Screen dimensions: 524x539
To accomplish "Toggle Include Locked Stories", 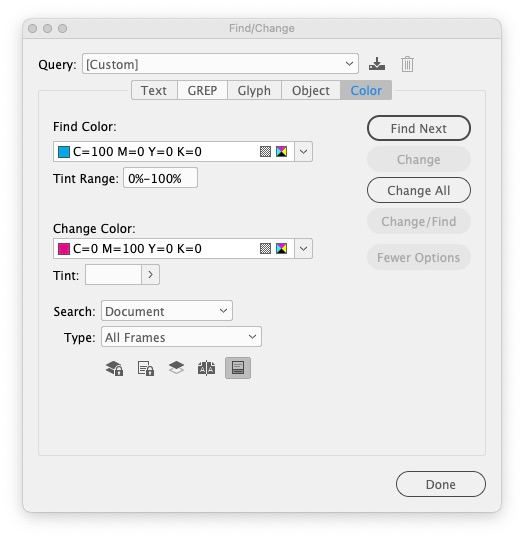I will (x=146, y=368).
